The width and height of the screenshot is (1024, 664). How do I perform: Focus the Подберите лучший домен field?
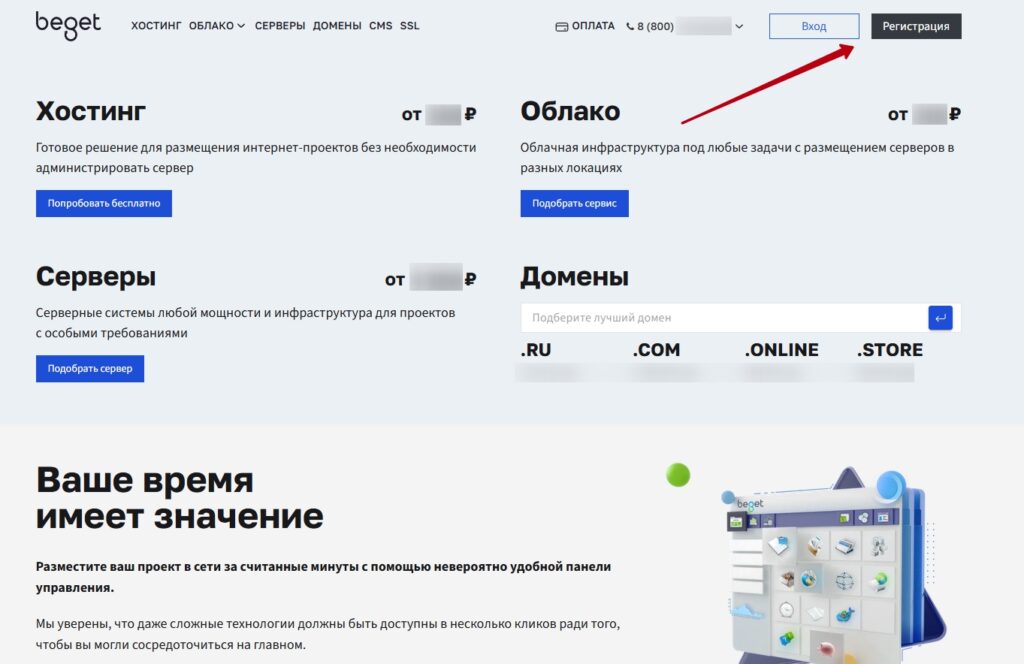pos(724,318)
